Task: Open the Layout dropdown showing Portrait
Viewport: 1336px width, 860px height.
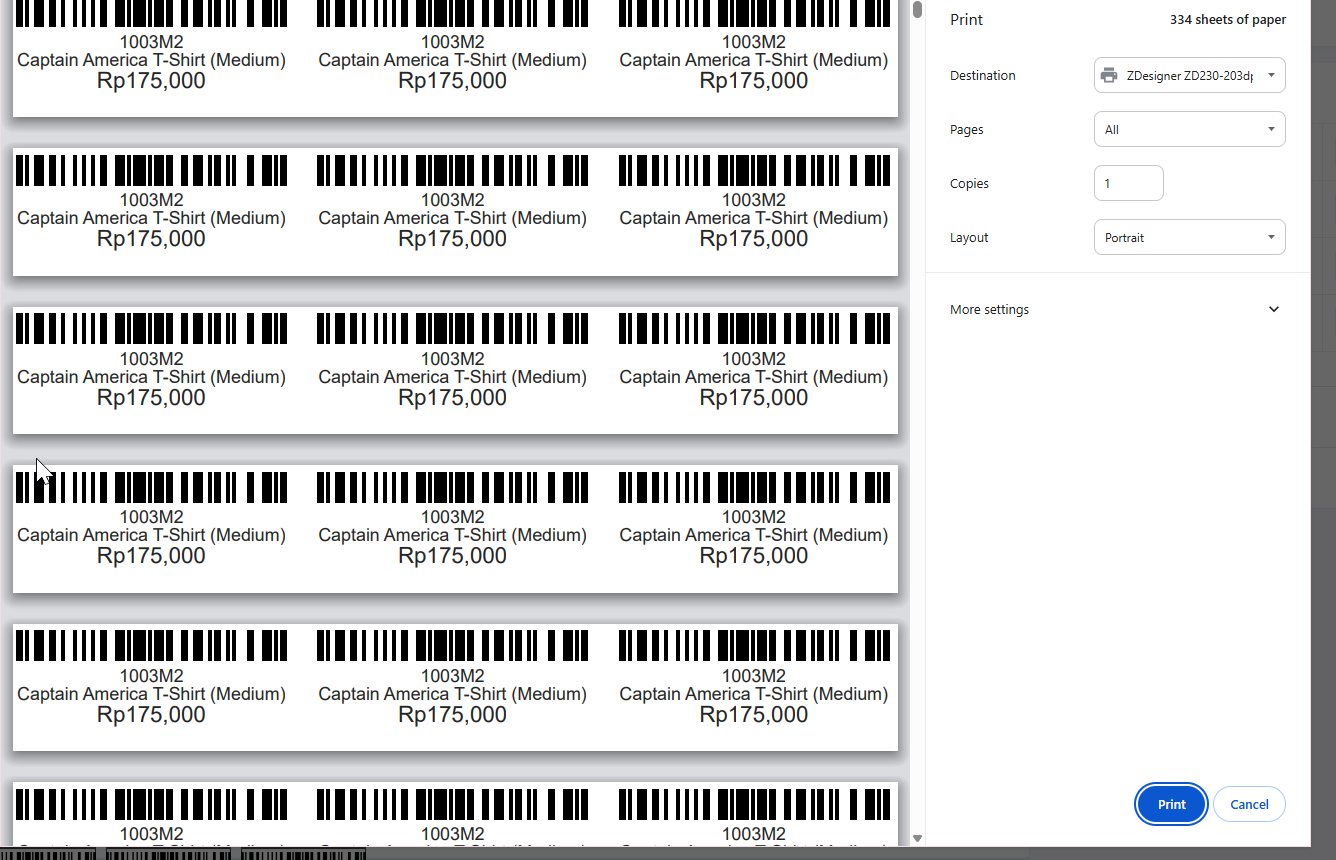Action: pyautogui.click(x=1190, y=238)
